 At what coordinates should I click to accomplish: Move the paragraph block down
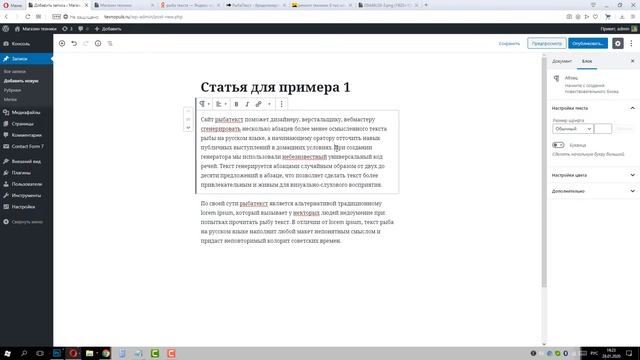click(188, 128)
